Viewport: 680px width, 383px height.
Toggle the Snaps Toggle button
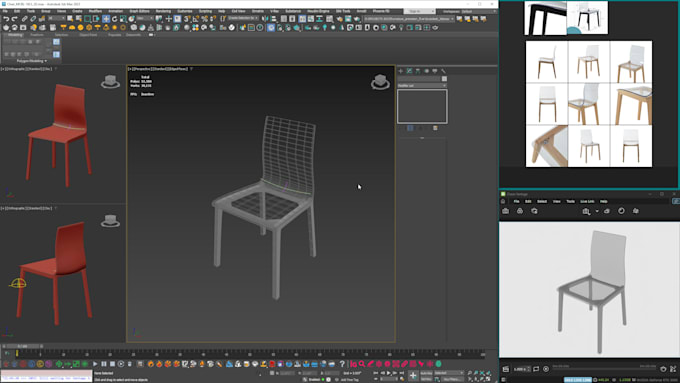pyautogui.click(x=187, y=19)
